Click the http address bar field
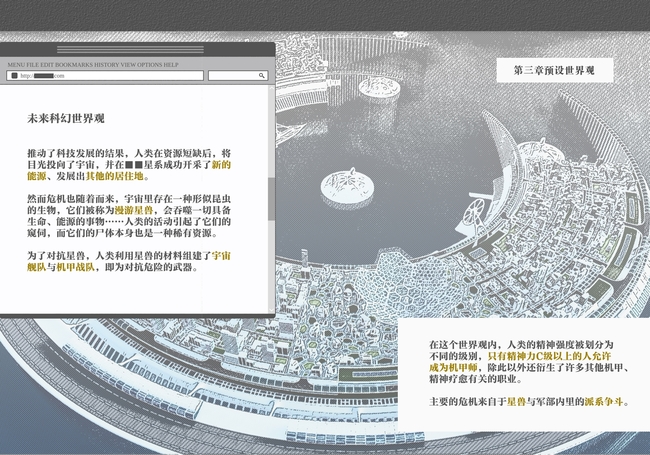The height and width of the screenshot is (455, 650). click(110, 76)
